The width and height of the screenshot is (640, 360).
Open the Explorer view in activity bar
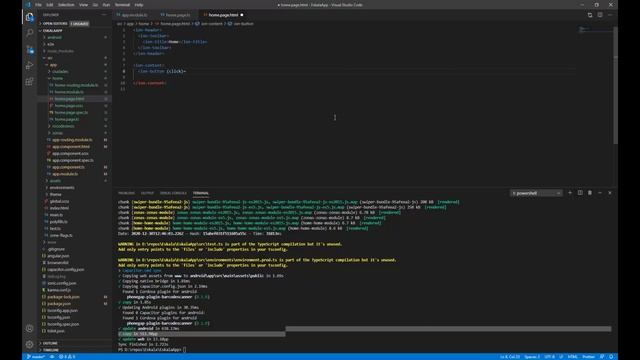point(29,17)
